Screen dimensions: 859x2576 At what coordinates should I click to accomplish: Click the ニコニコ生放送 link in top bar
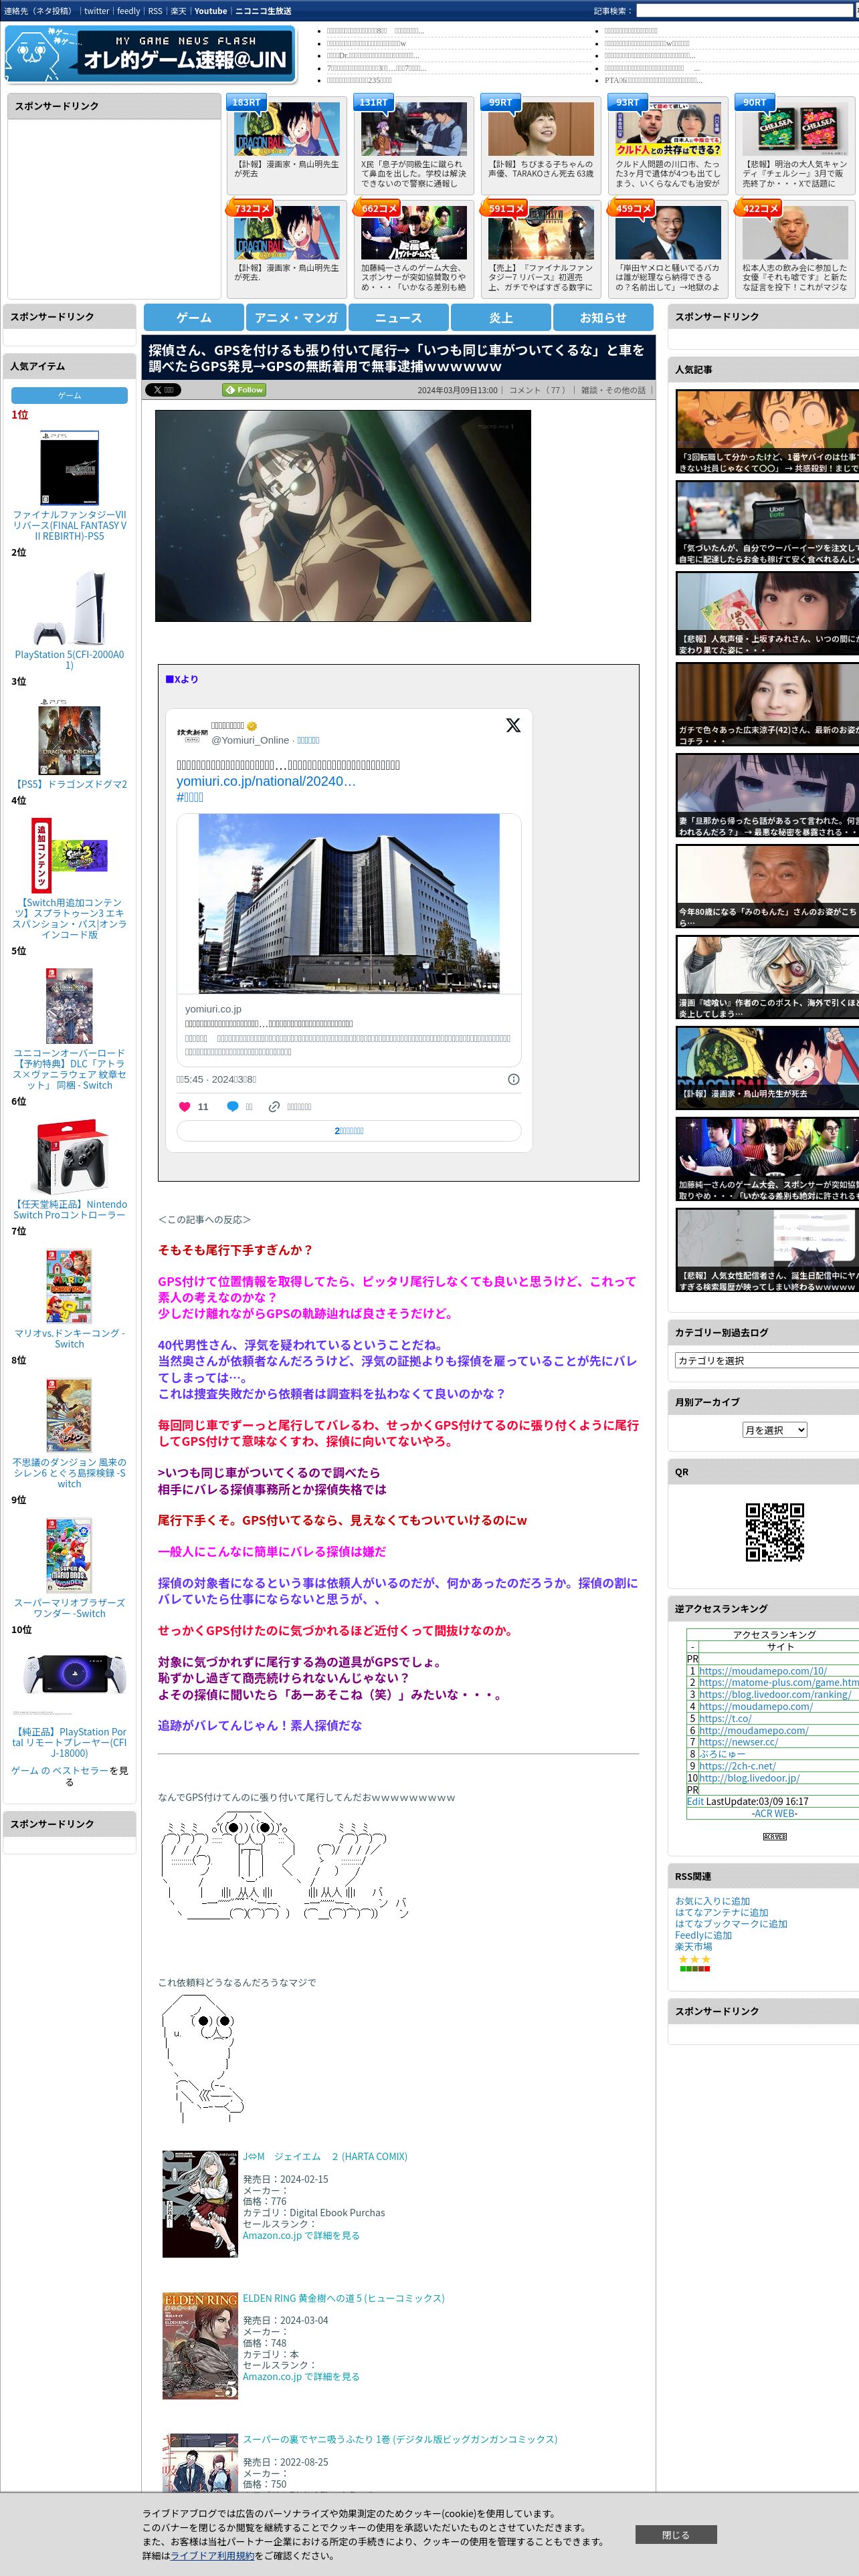263,11
